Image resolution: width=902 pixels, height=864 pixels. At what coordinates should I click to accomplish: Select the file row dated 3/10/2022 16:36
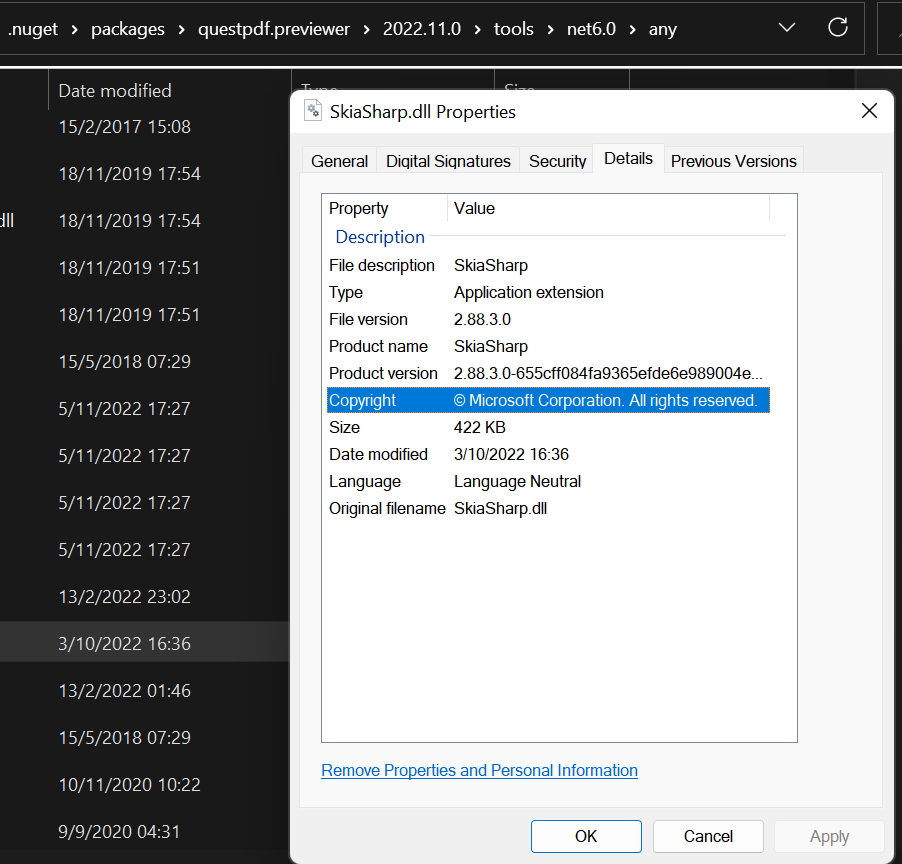(123, 643)
